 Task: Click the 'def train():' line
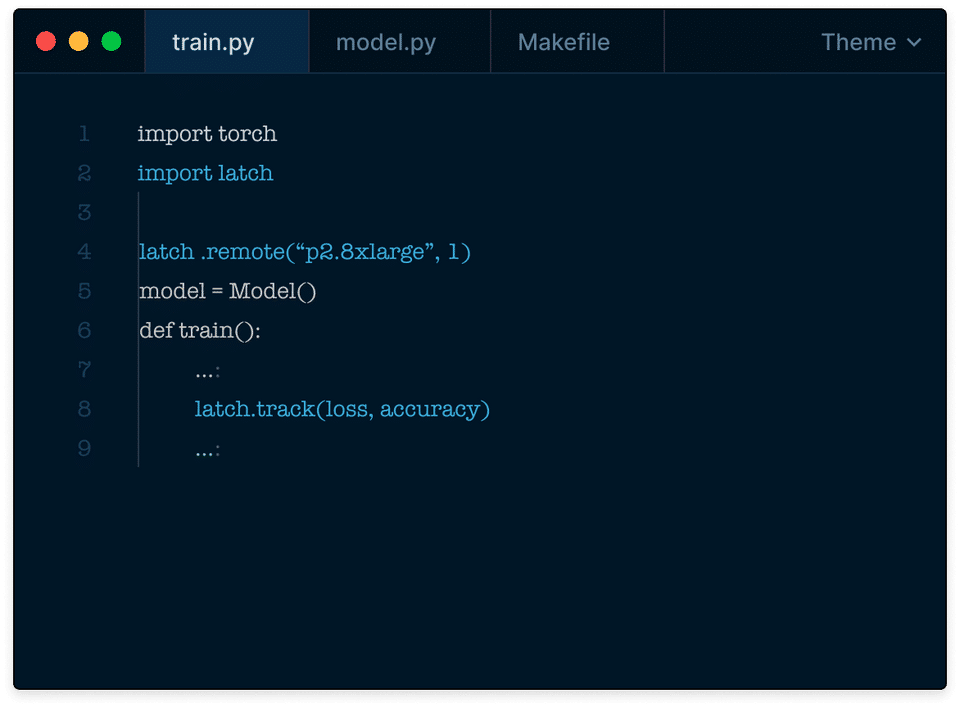coord(200,331)
